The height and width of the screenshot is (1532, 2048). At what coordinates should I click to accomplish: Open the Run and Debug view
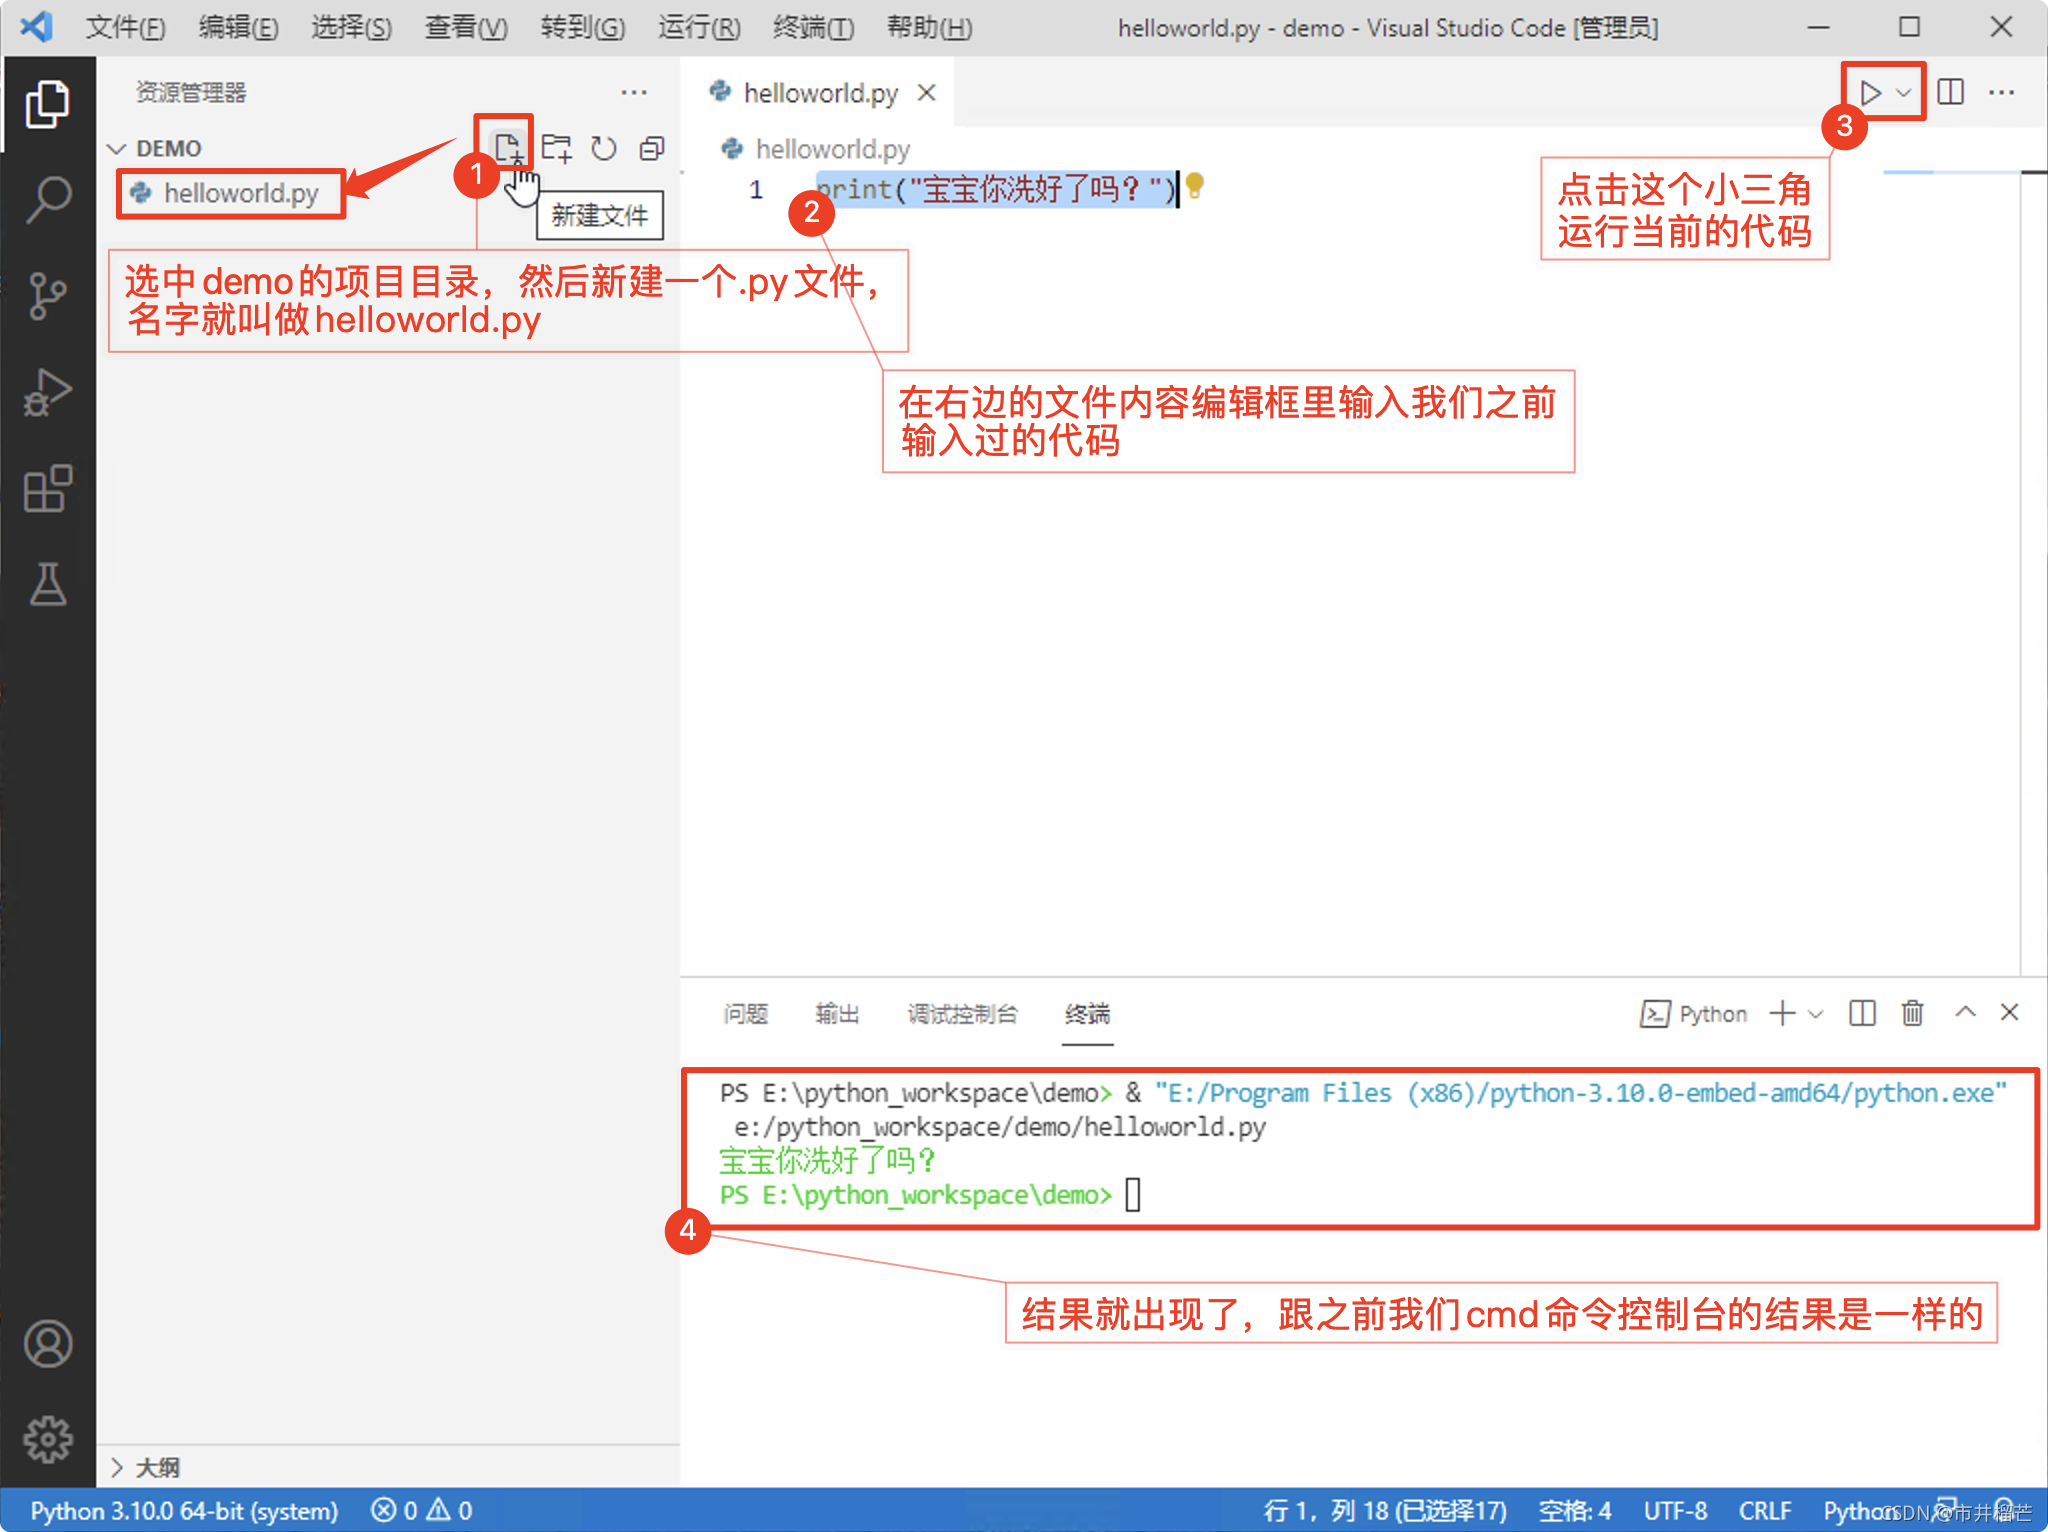click(x=47, y=392)
